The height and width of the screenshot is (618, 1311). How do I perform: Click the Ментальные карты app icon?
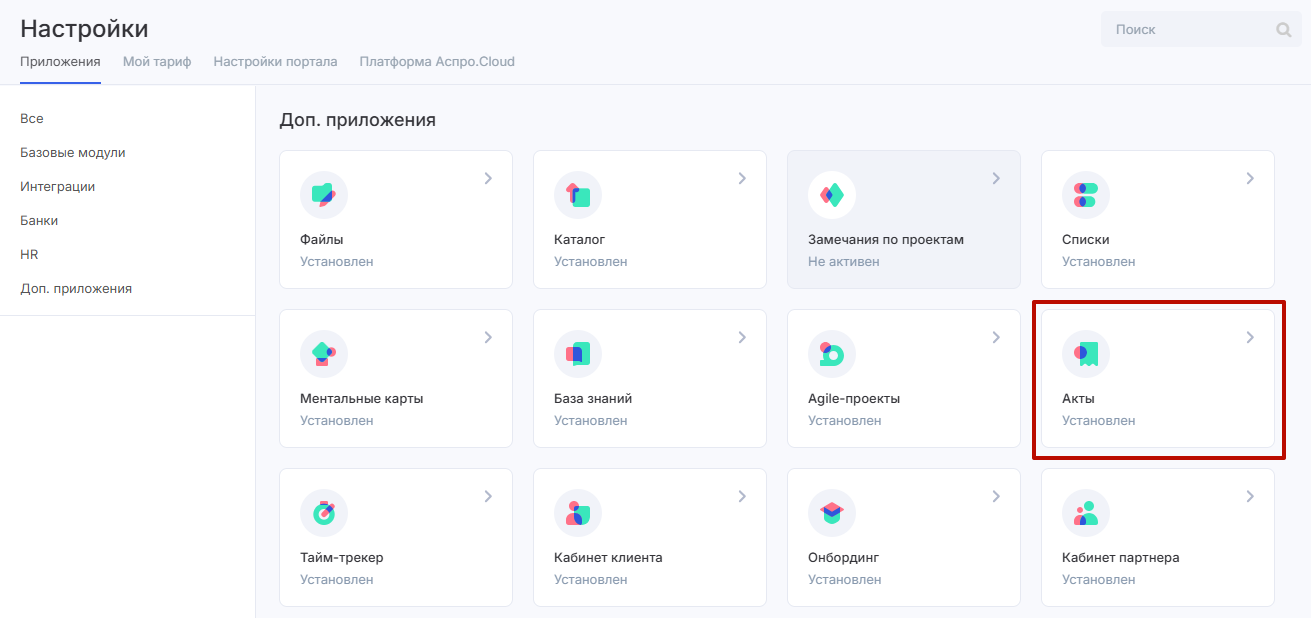324,354
